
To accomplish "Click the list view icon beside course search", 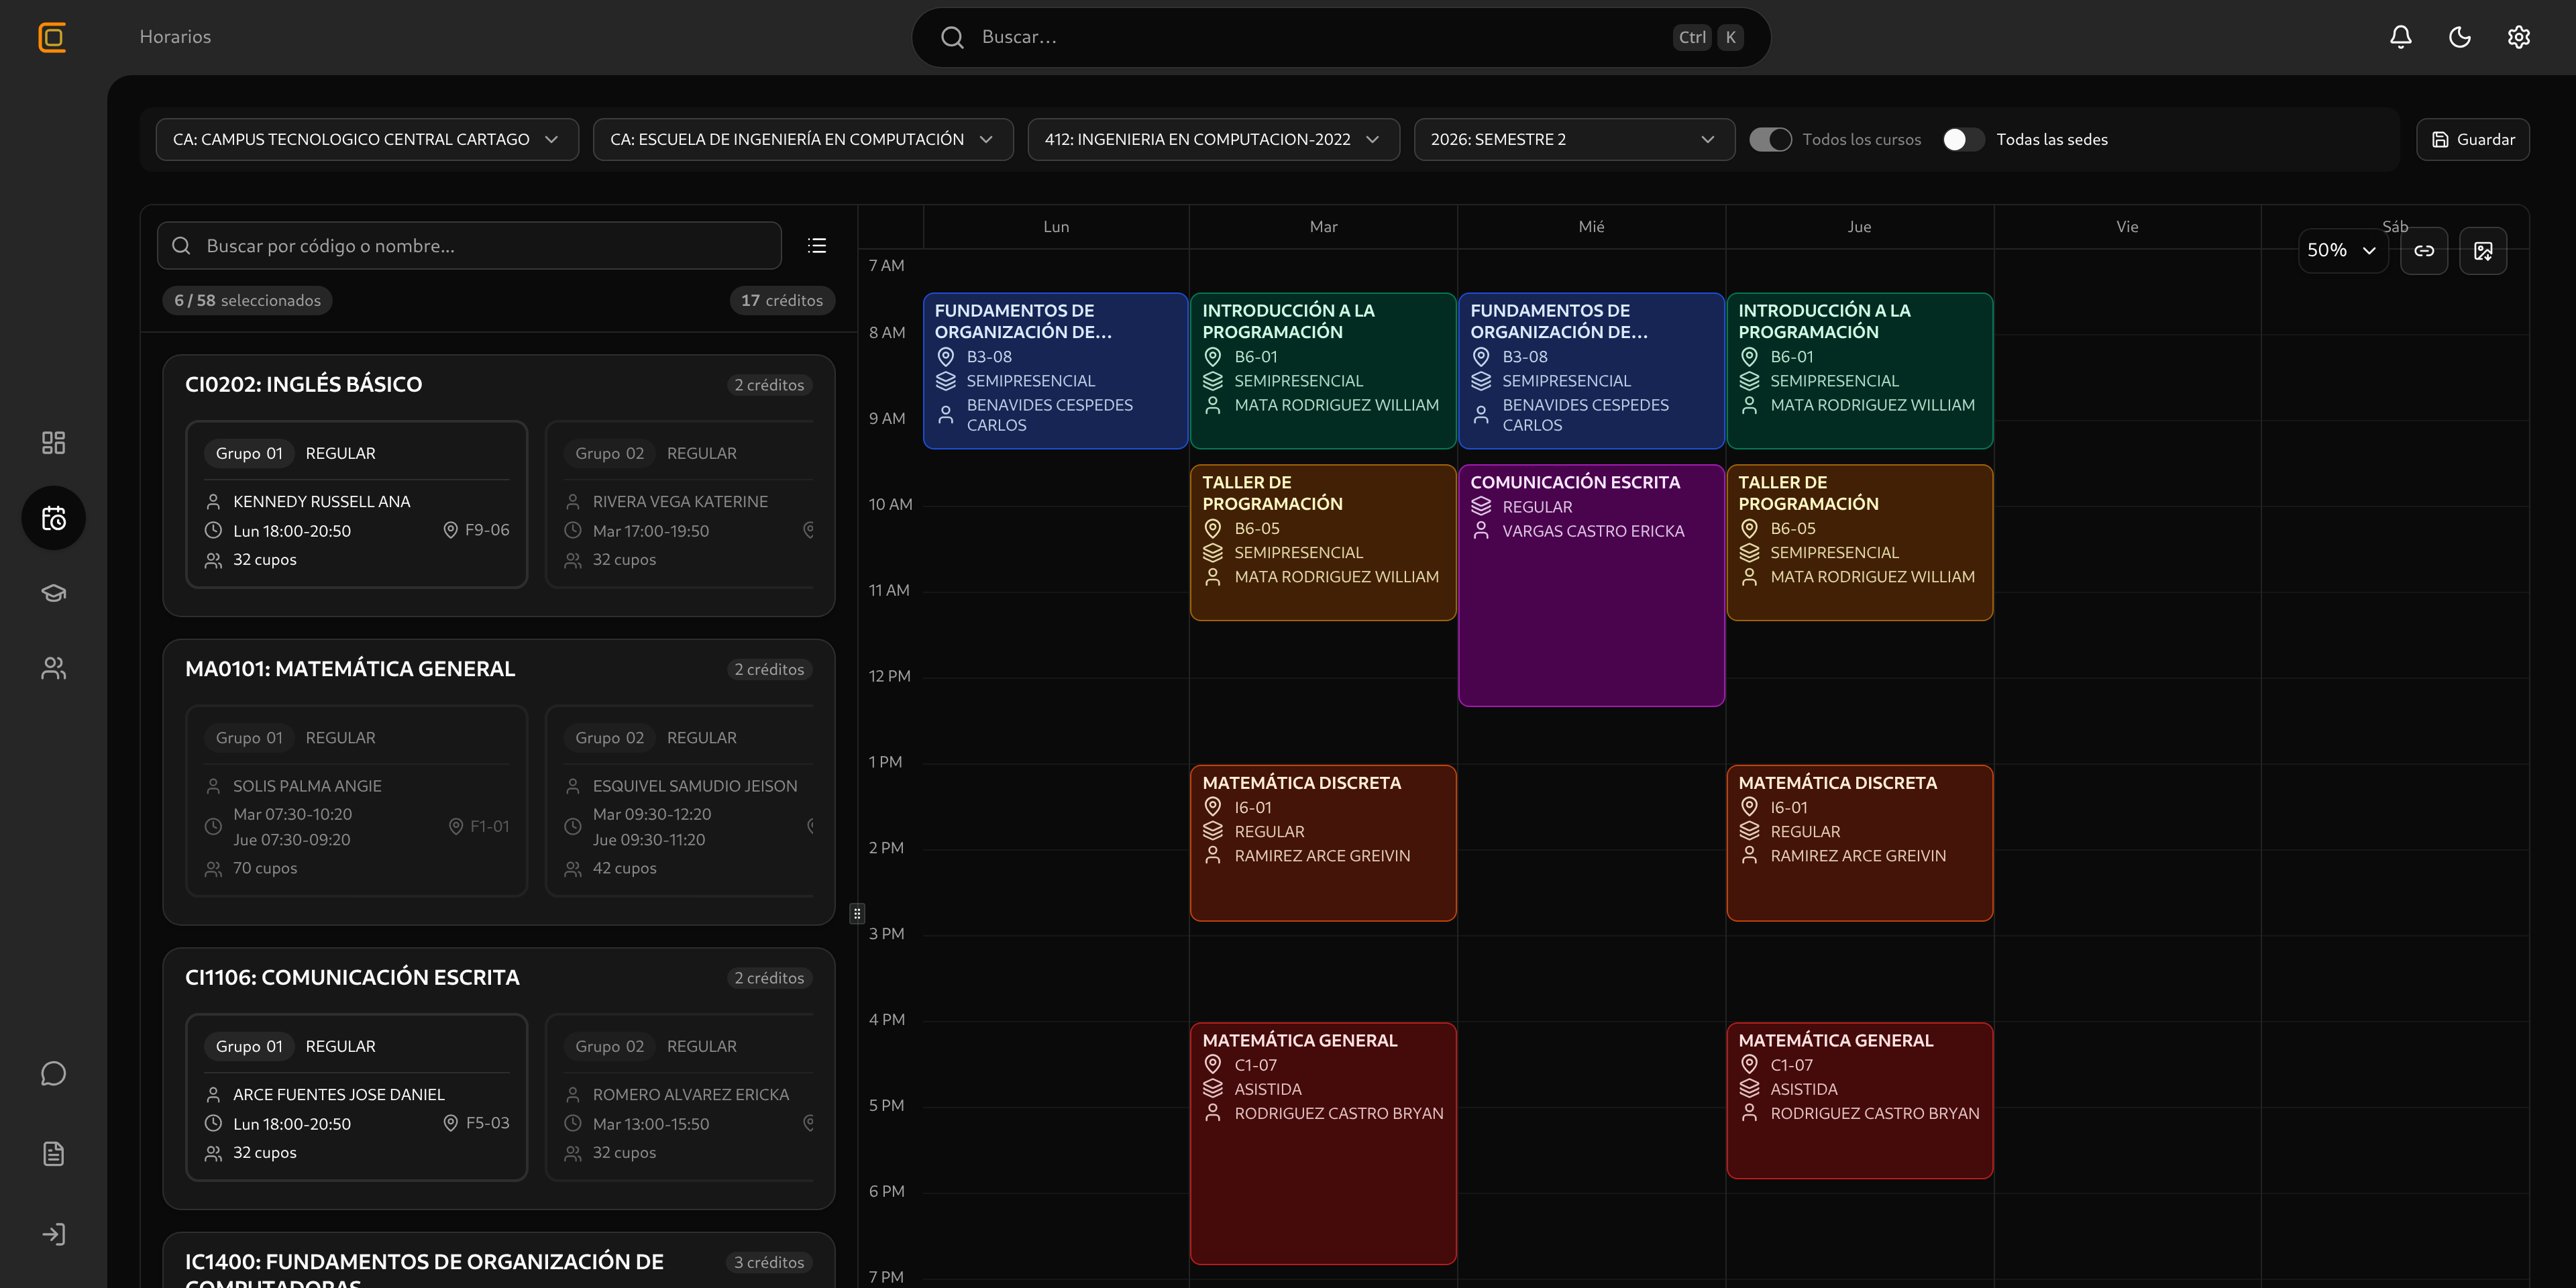I will 817,245.
